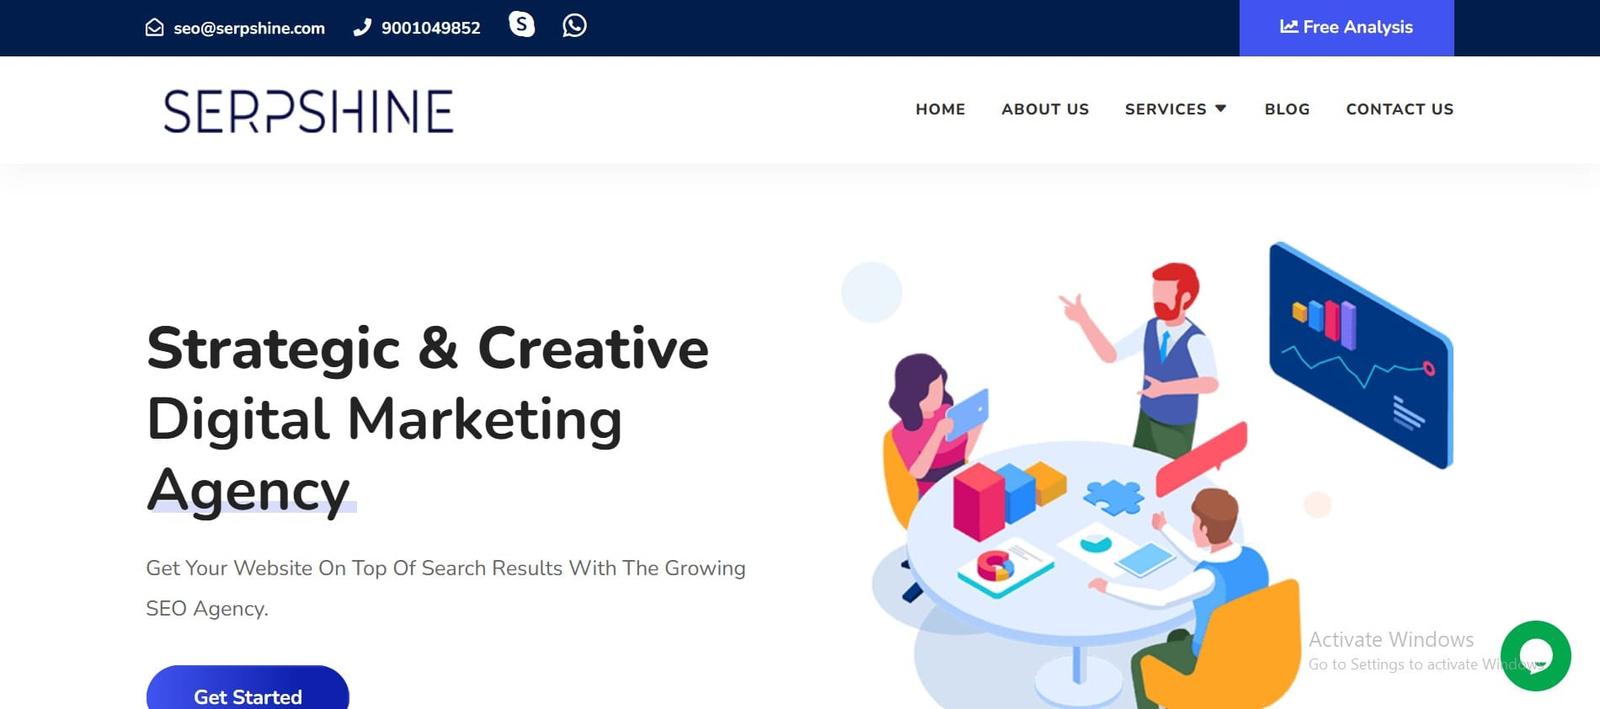Click the seo@serpshine.com email link
Screen dimensions: 1600x709
(x=249, y=28)
